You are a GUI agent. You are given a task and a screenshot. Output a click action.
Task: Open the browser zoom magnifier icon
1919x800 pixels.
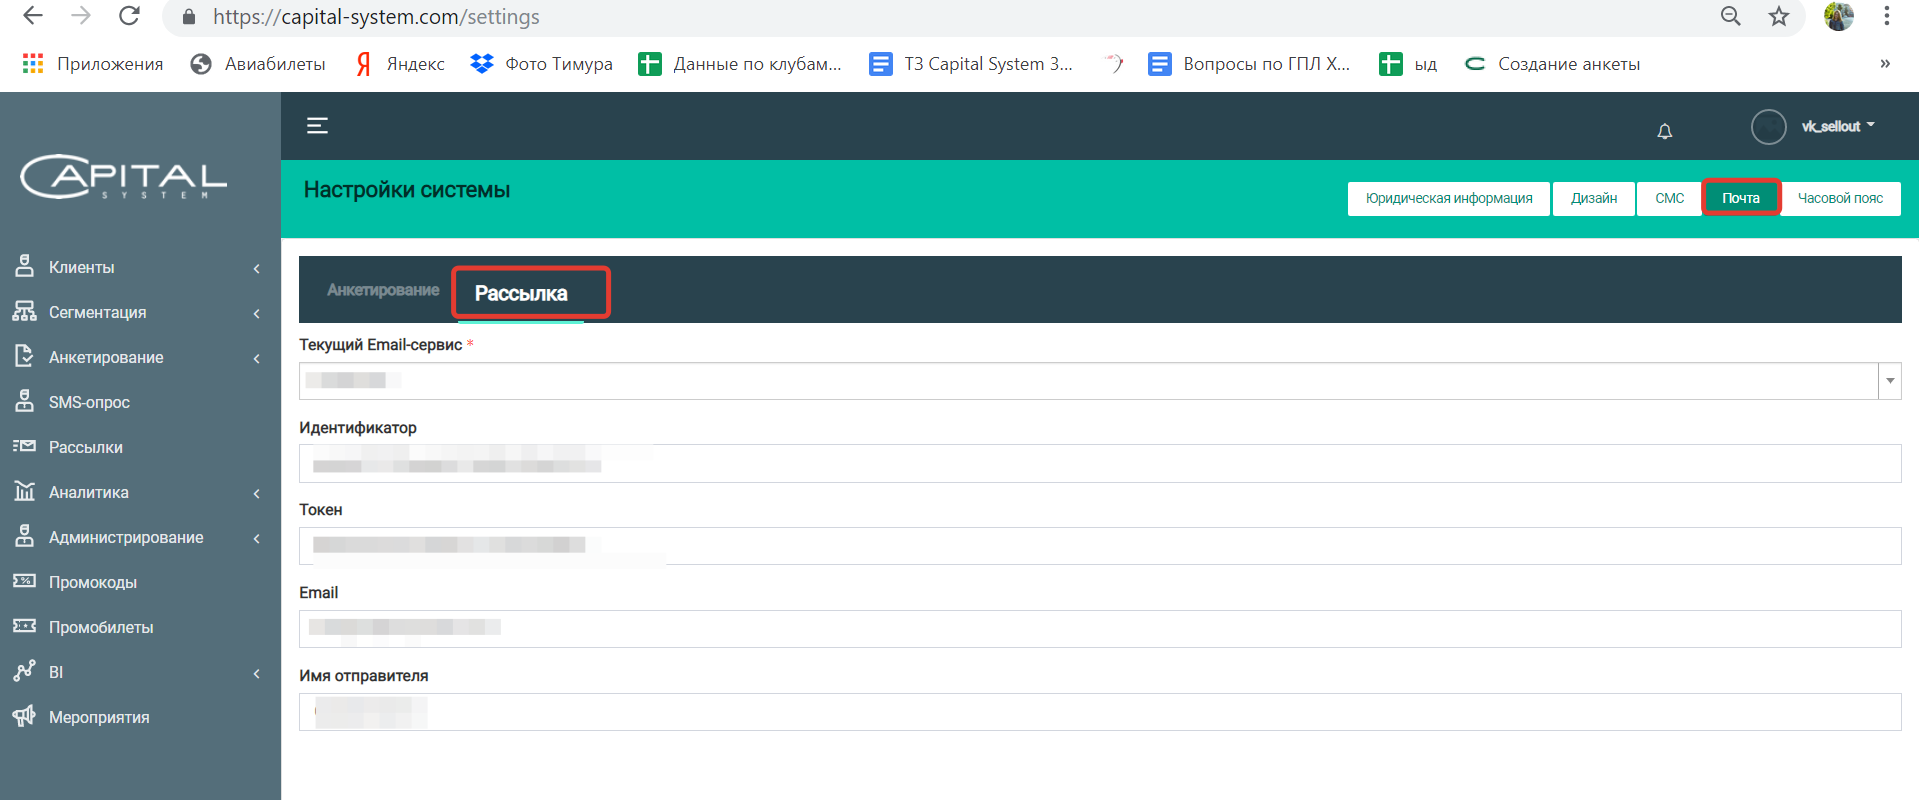tap(1731, 16)
